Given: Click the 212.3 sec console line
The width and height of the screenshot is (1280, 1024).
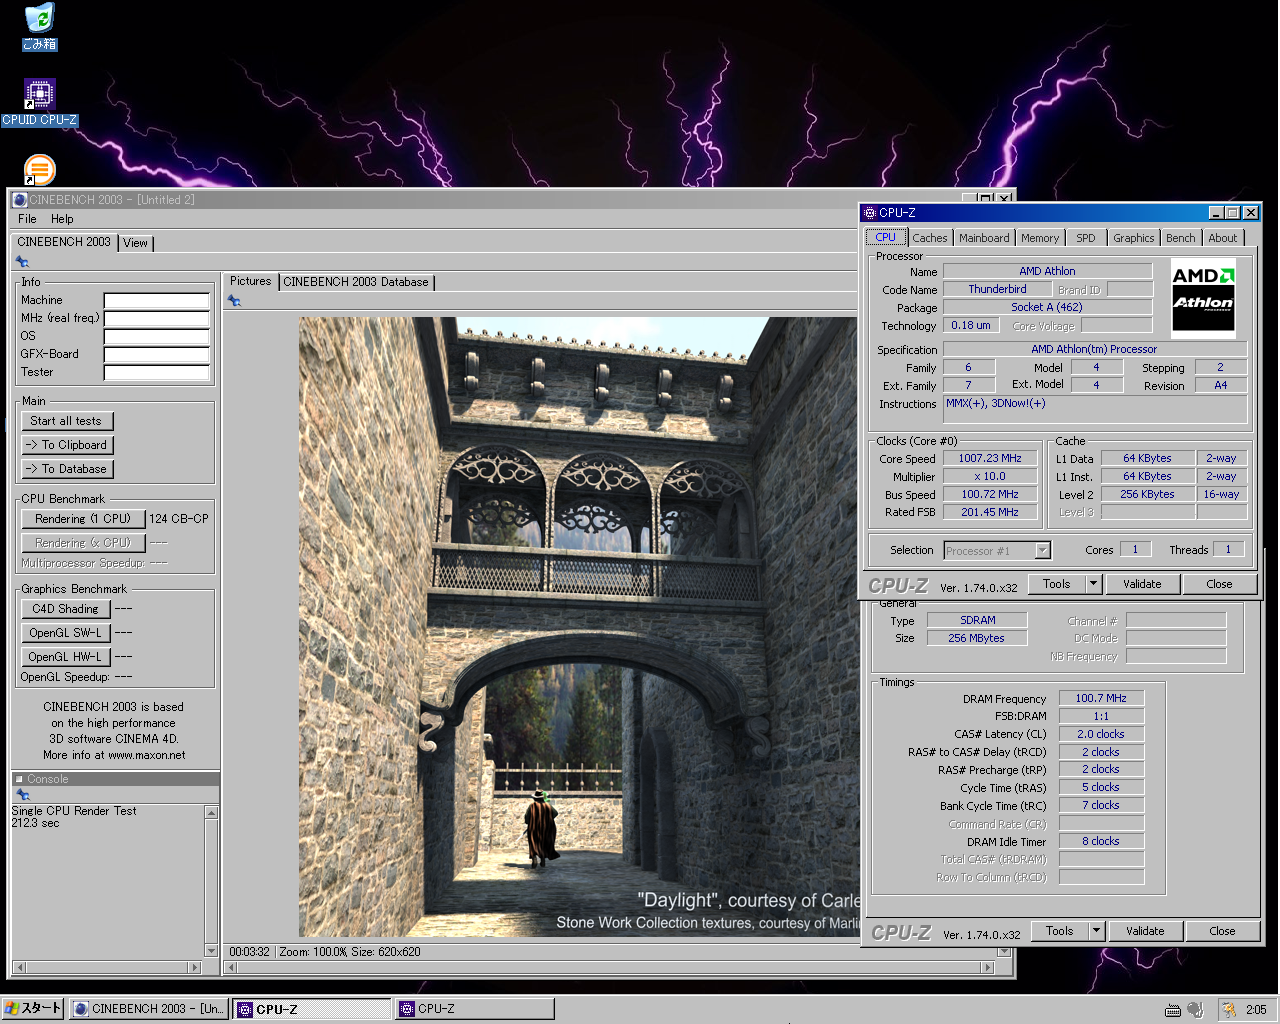Looking at the screenshot, I should point(36,823).
